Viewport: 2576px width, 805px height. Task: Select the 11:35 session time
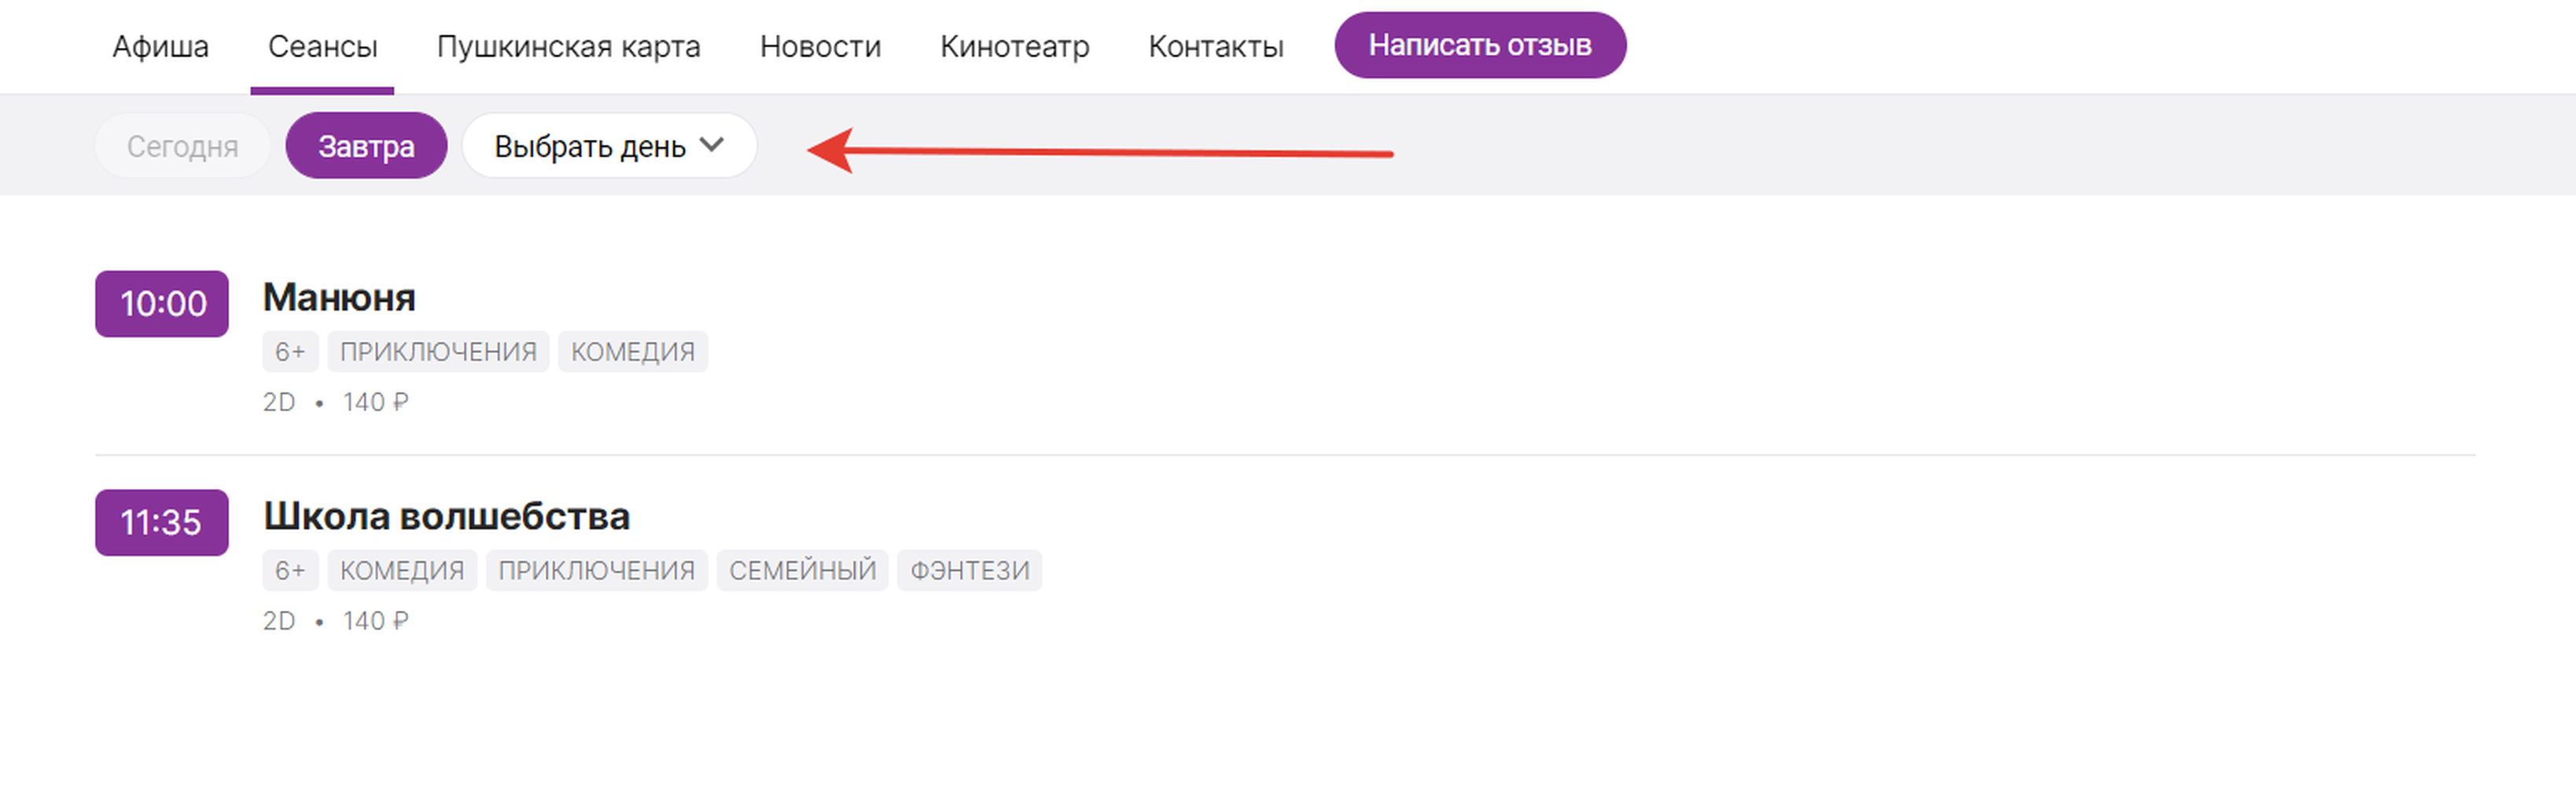(x=162, y=523)
